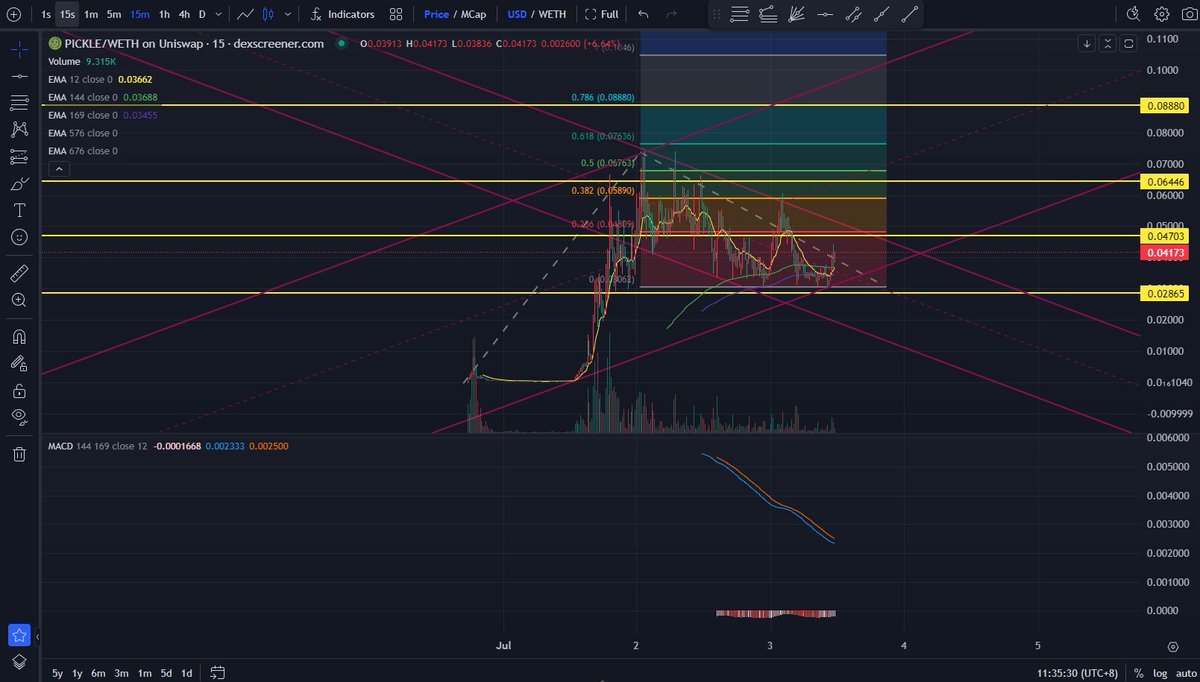Add a symbol with the plus icon

tap(13, 15)
